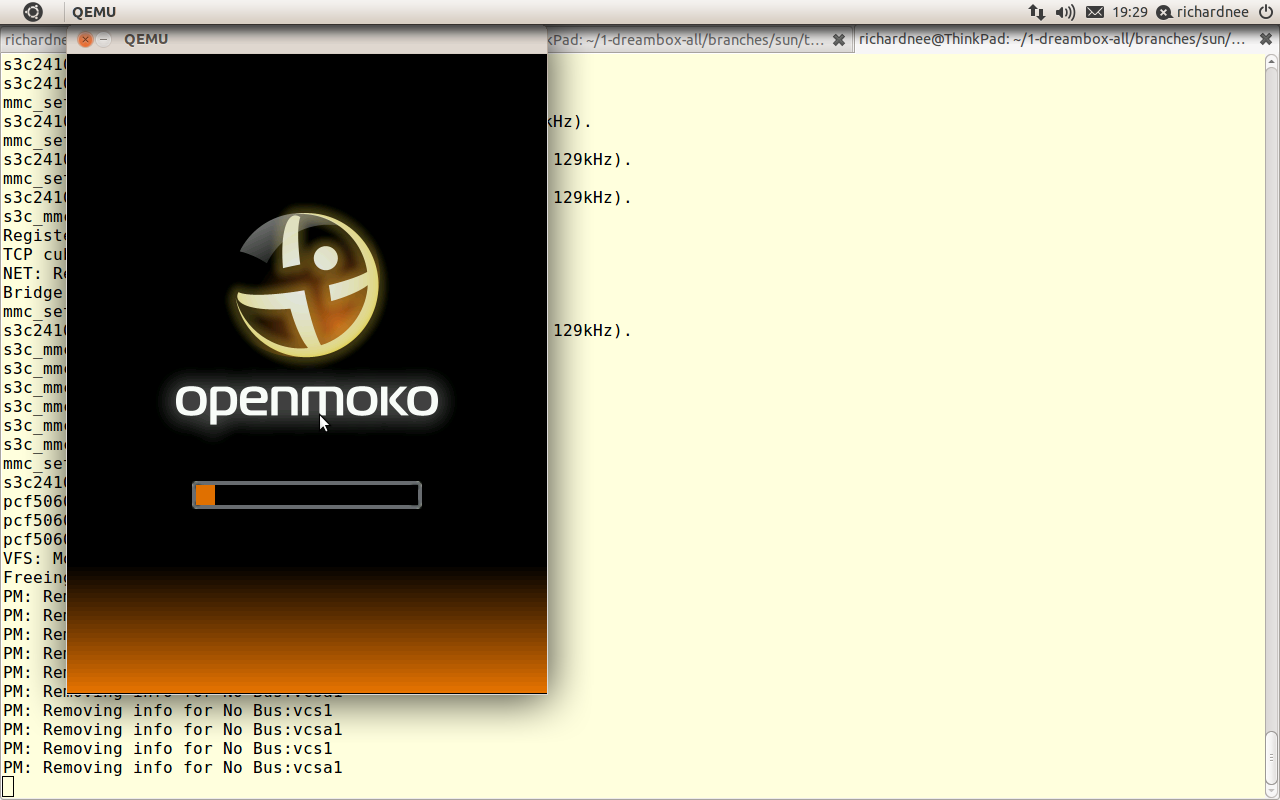The height and width of the screenshot is (800, 1280).
Task: Click the openmoko wordmark in QEMU screen
Action: (307, 402)
